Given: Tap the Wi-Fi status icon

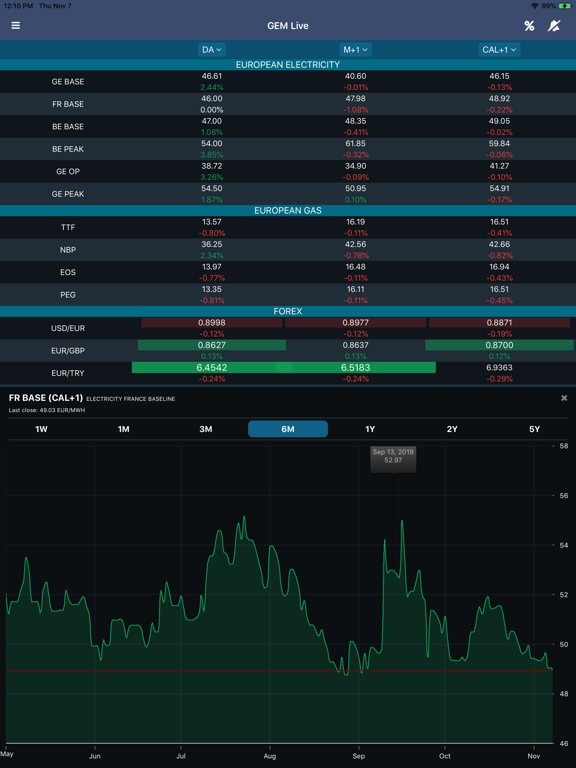Looking at the screenshot, I should [x=534, y=6].
